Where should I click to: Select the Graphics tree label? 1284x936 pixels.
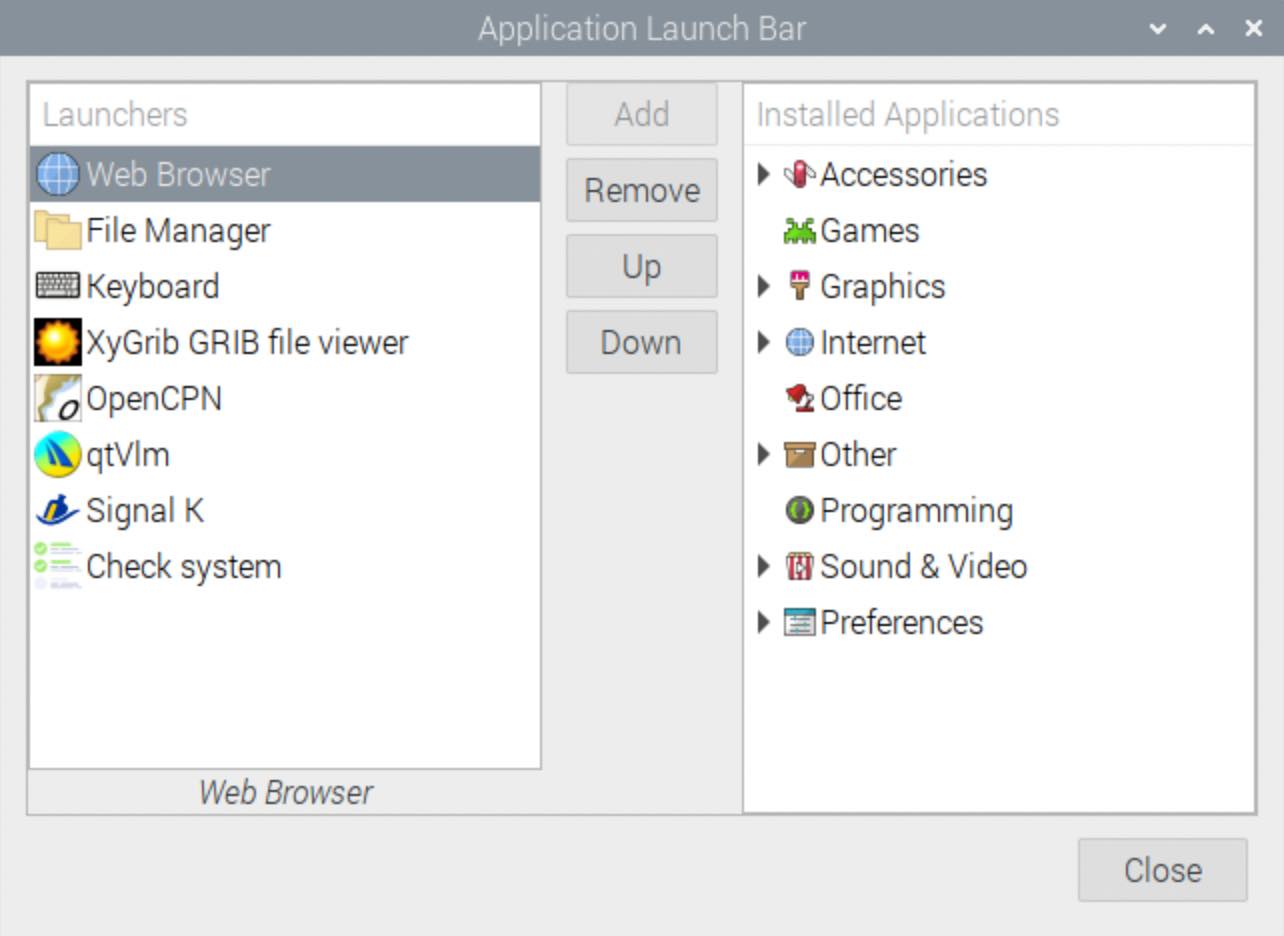pos(883,286)
